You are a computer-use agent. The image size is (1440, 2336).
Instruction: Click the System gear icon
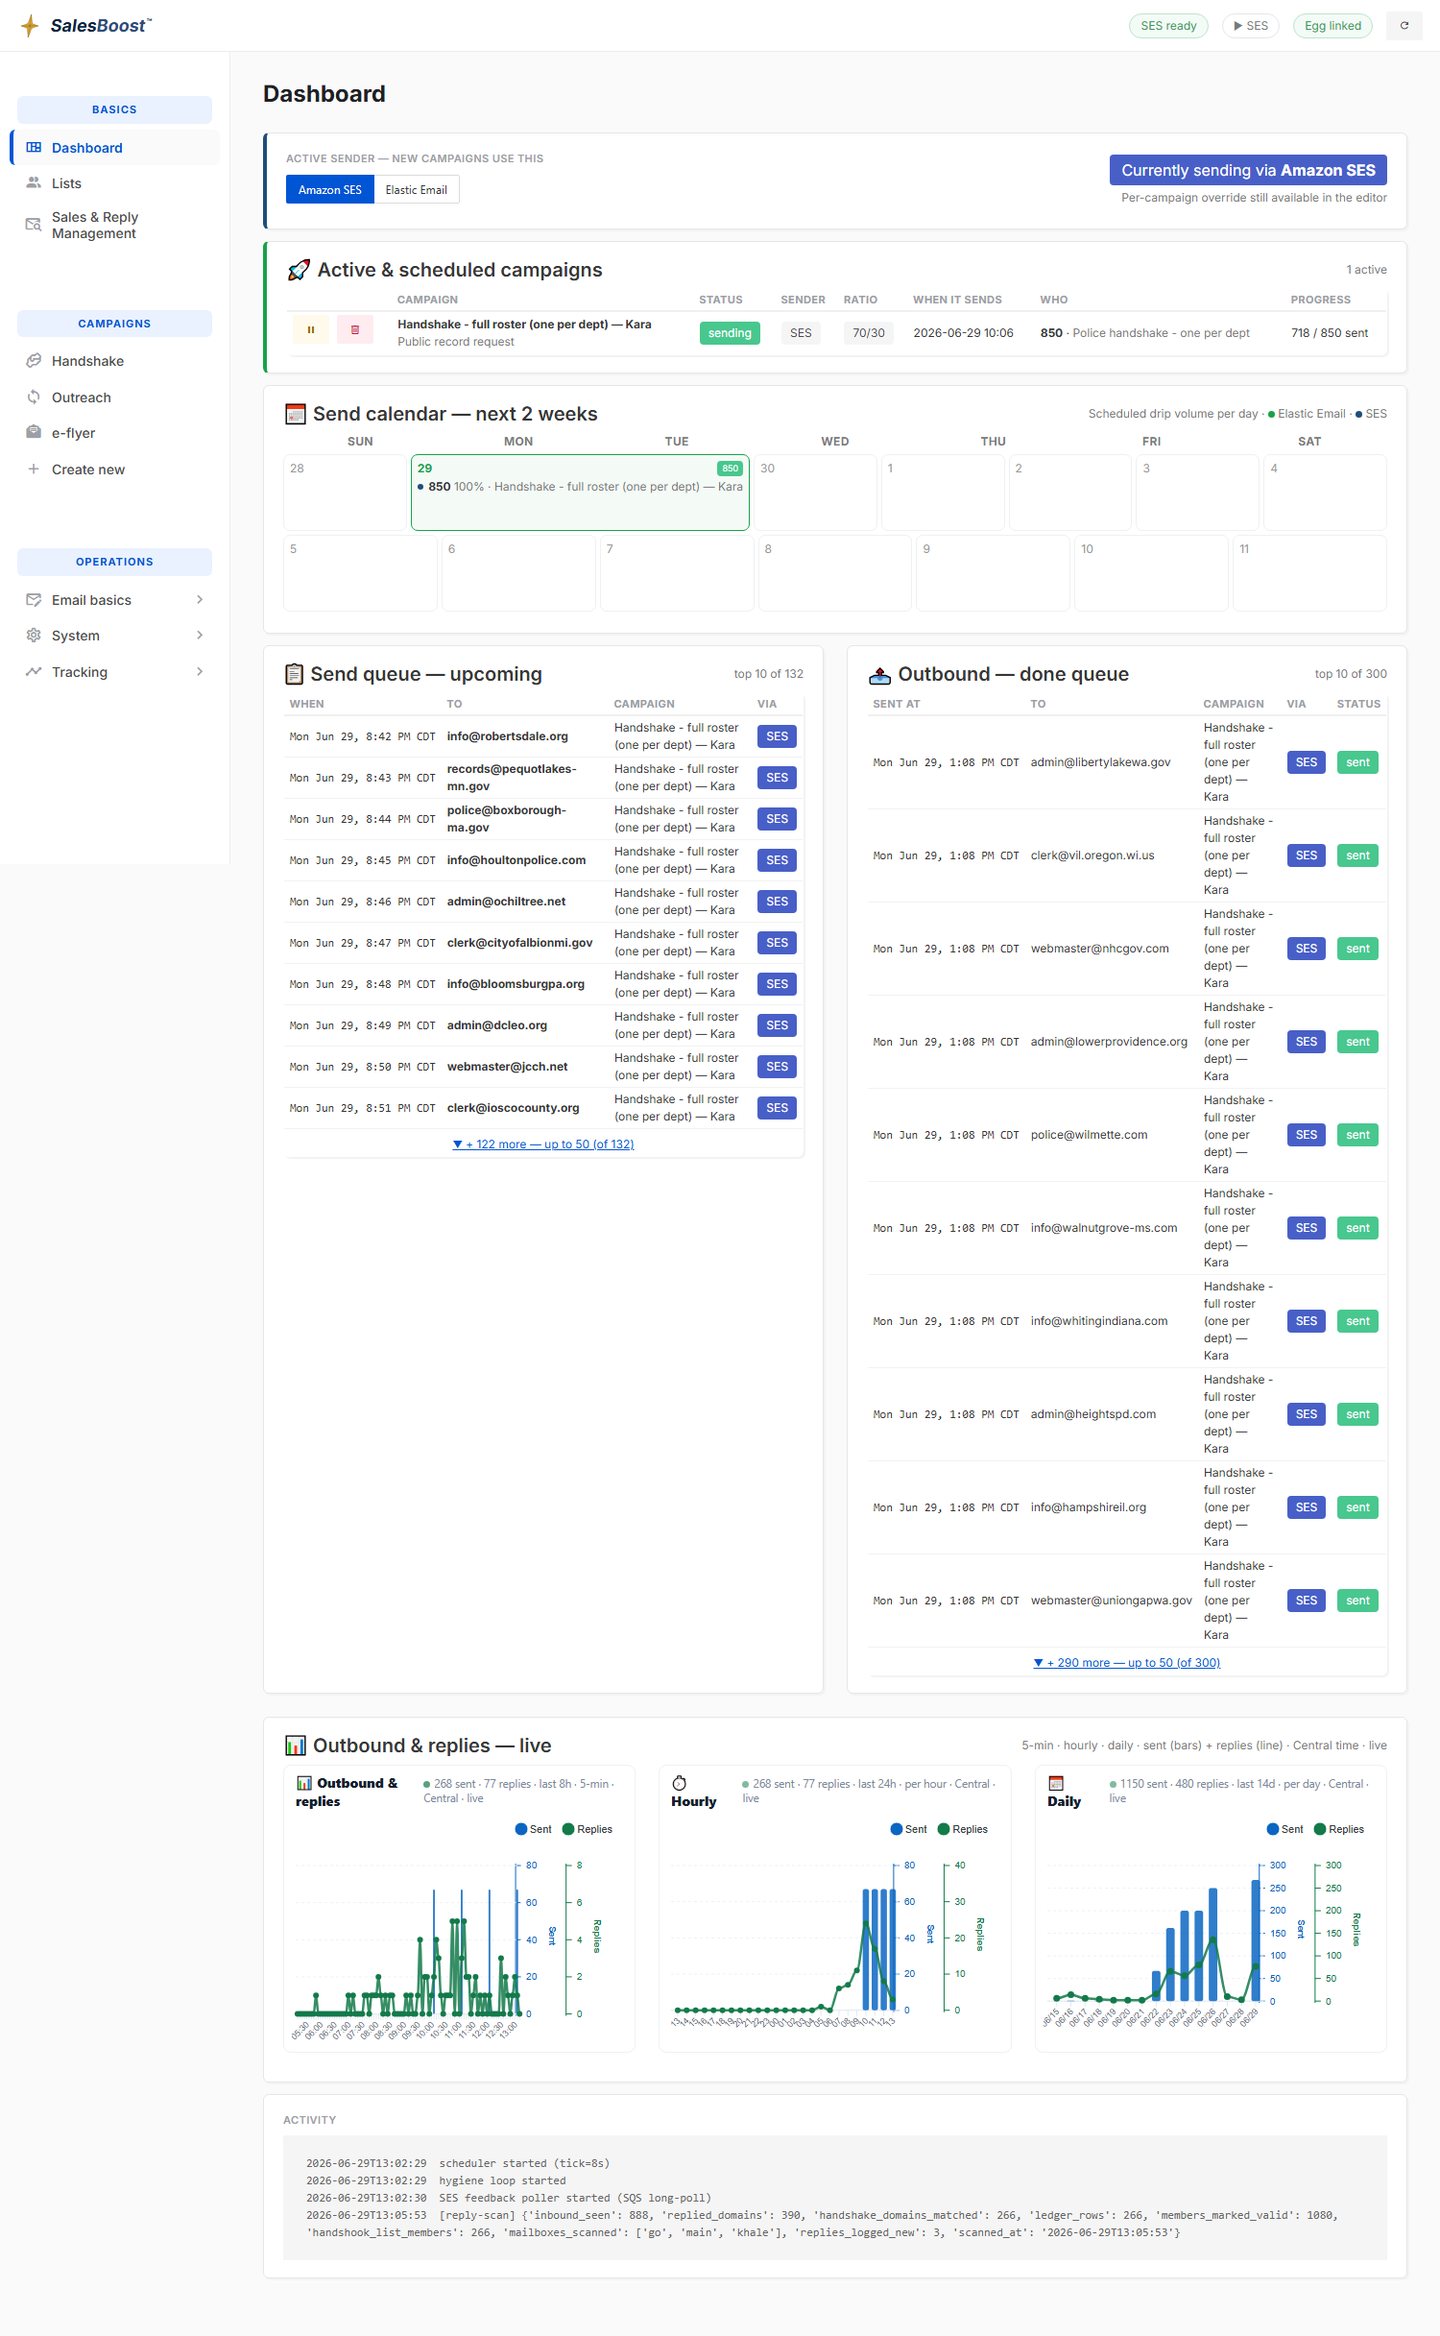[34, 636]
